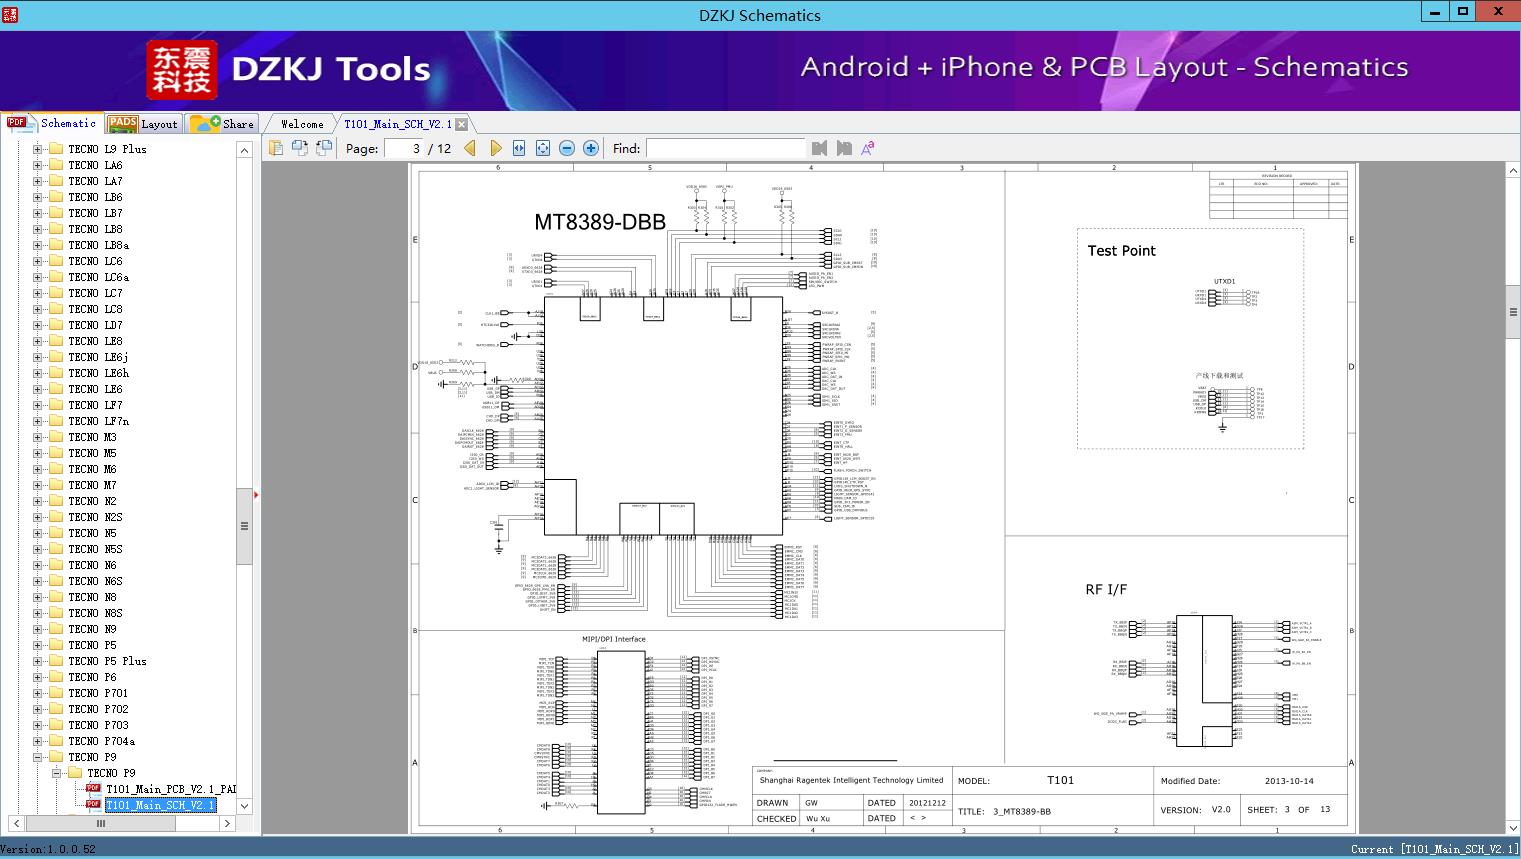Screen dimensions: 1521x859
Task: Switch to the Layout tab
Action: 143,124
